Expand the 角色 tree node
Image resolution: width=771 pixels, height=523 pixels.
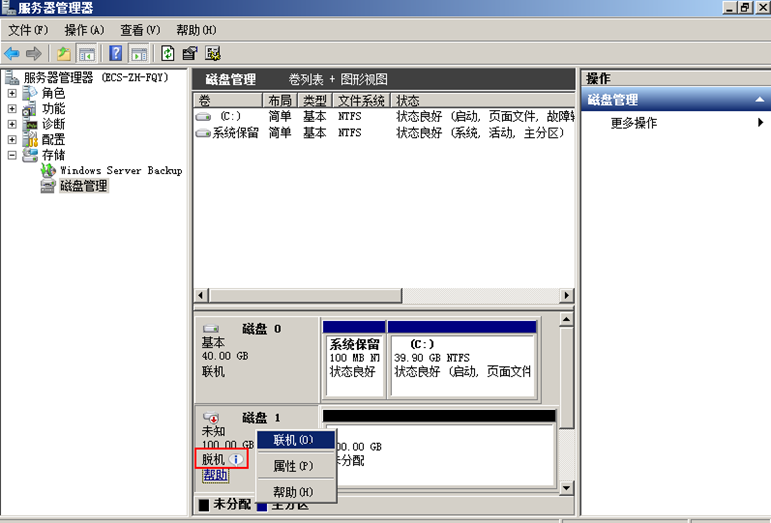tap(12, 93)
